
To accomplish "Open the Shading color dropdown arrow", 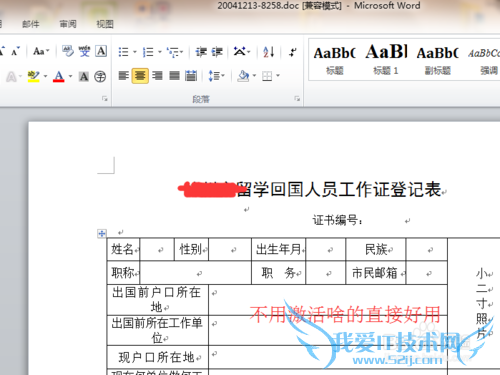I will point(254,76).
